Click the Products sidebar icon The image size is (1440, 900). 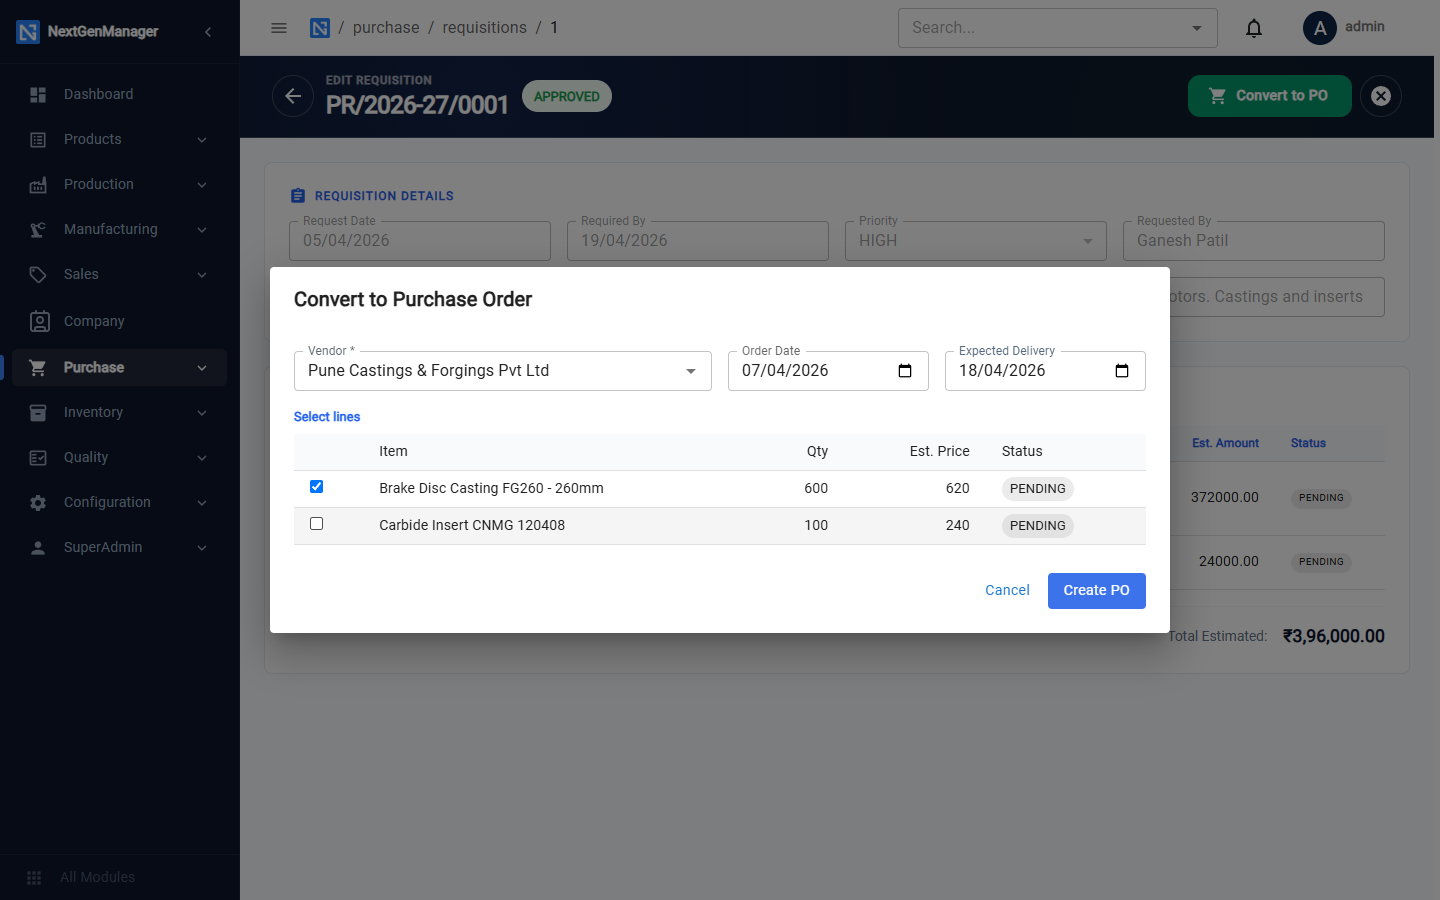tap(38, 139)
